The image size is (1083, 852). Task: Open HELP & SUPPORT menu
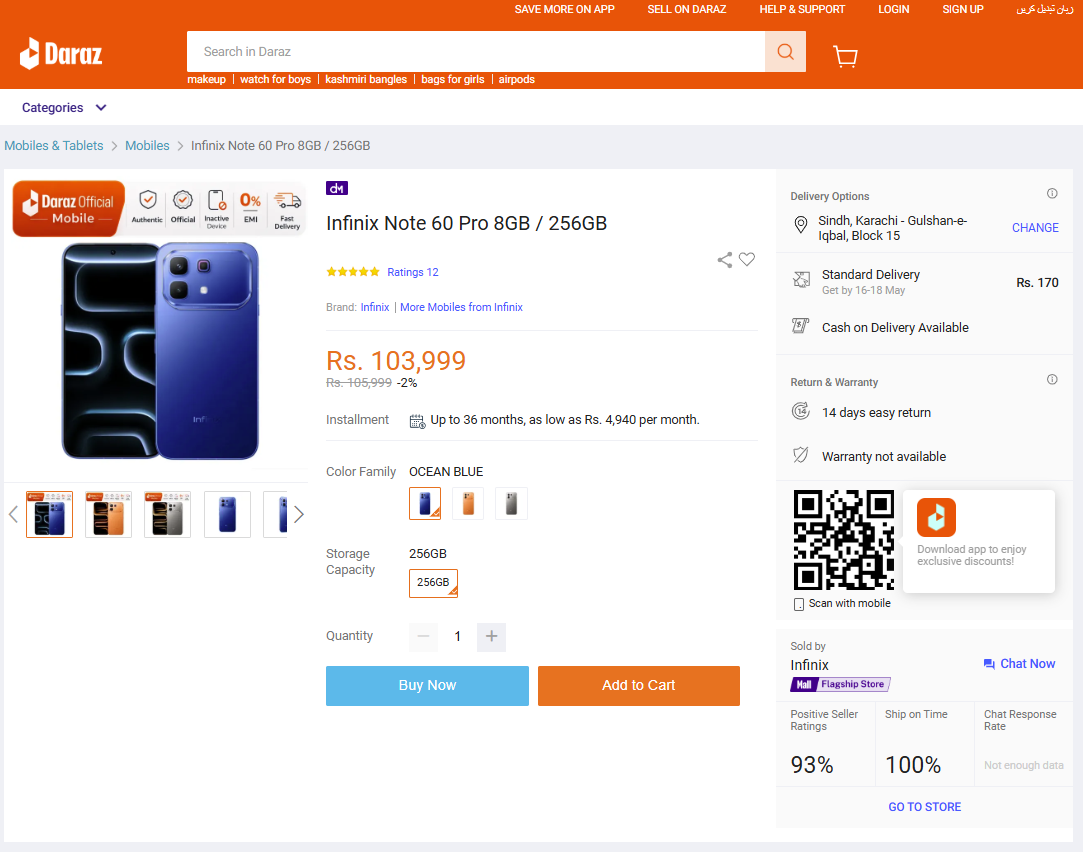802,10
